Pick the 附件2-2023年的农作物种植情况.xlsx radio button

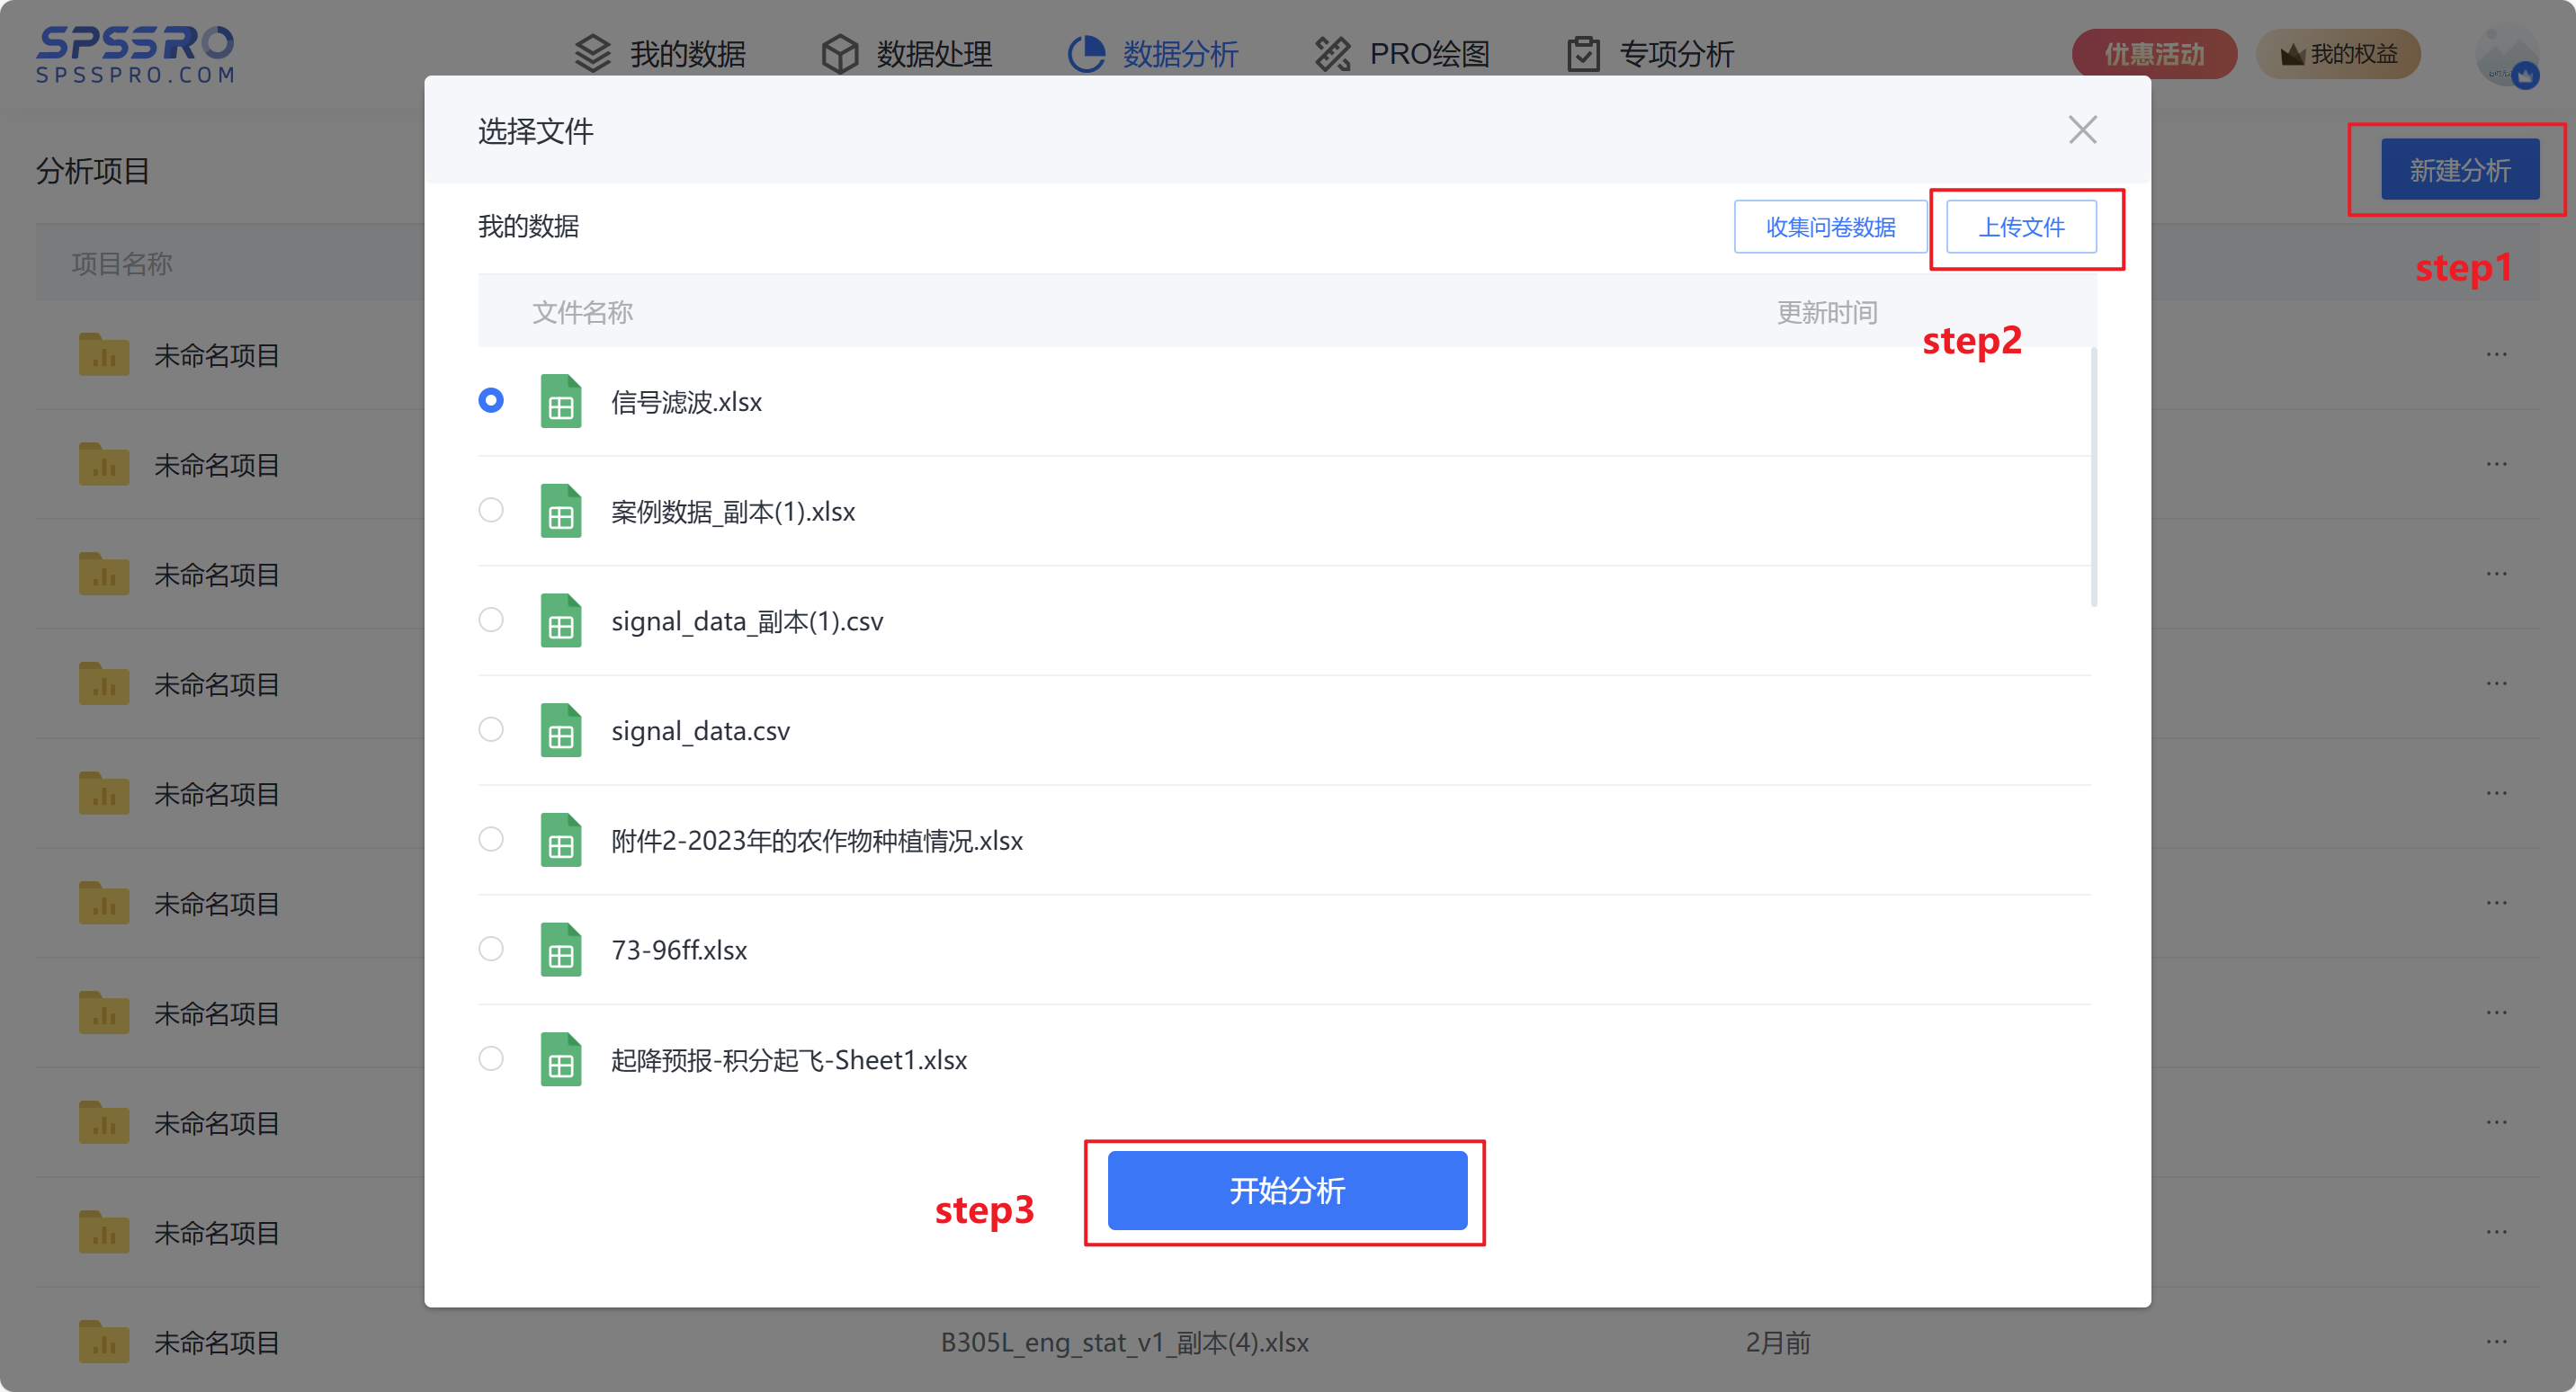click(x=491, y=839)
